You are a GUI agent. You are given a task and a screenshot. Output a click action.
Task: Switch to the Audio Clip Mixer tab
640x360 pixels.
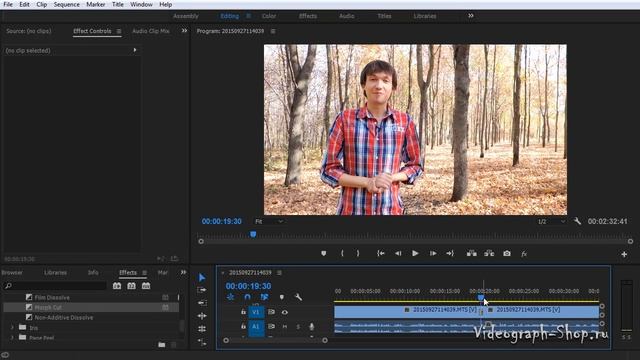pyautogui.click(x=151, y=31)
